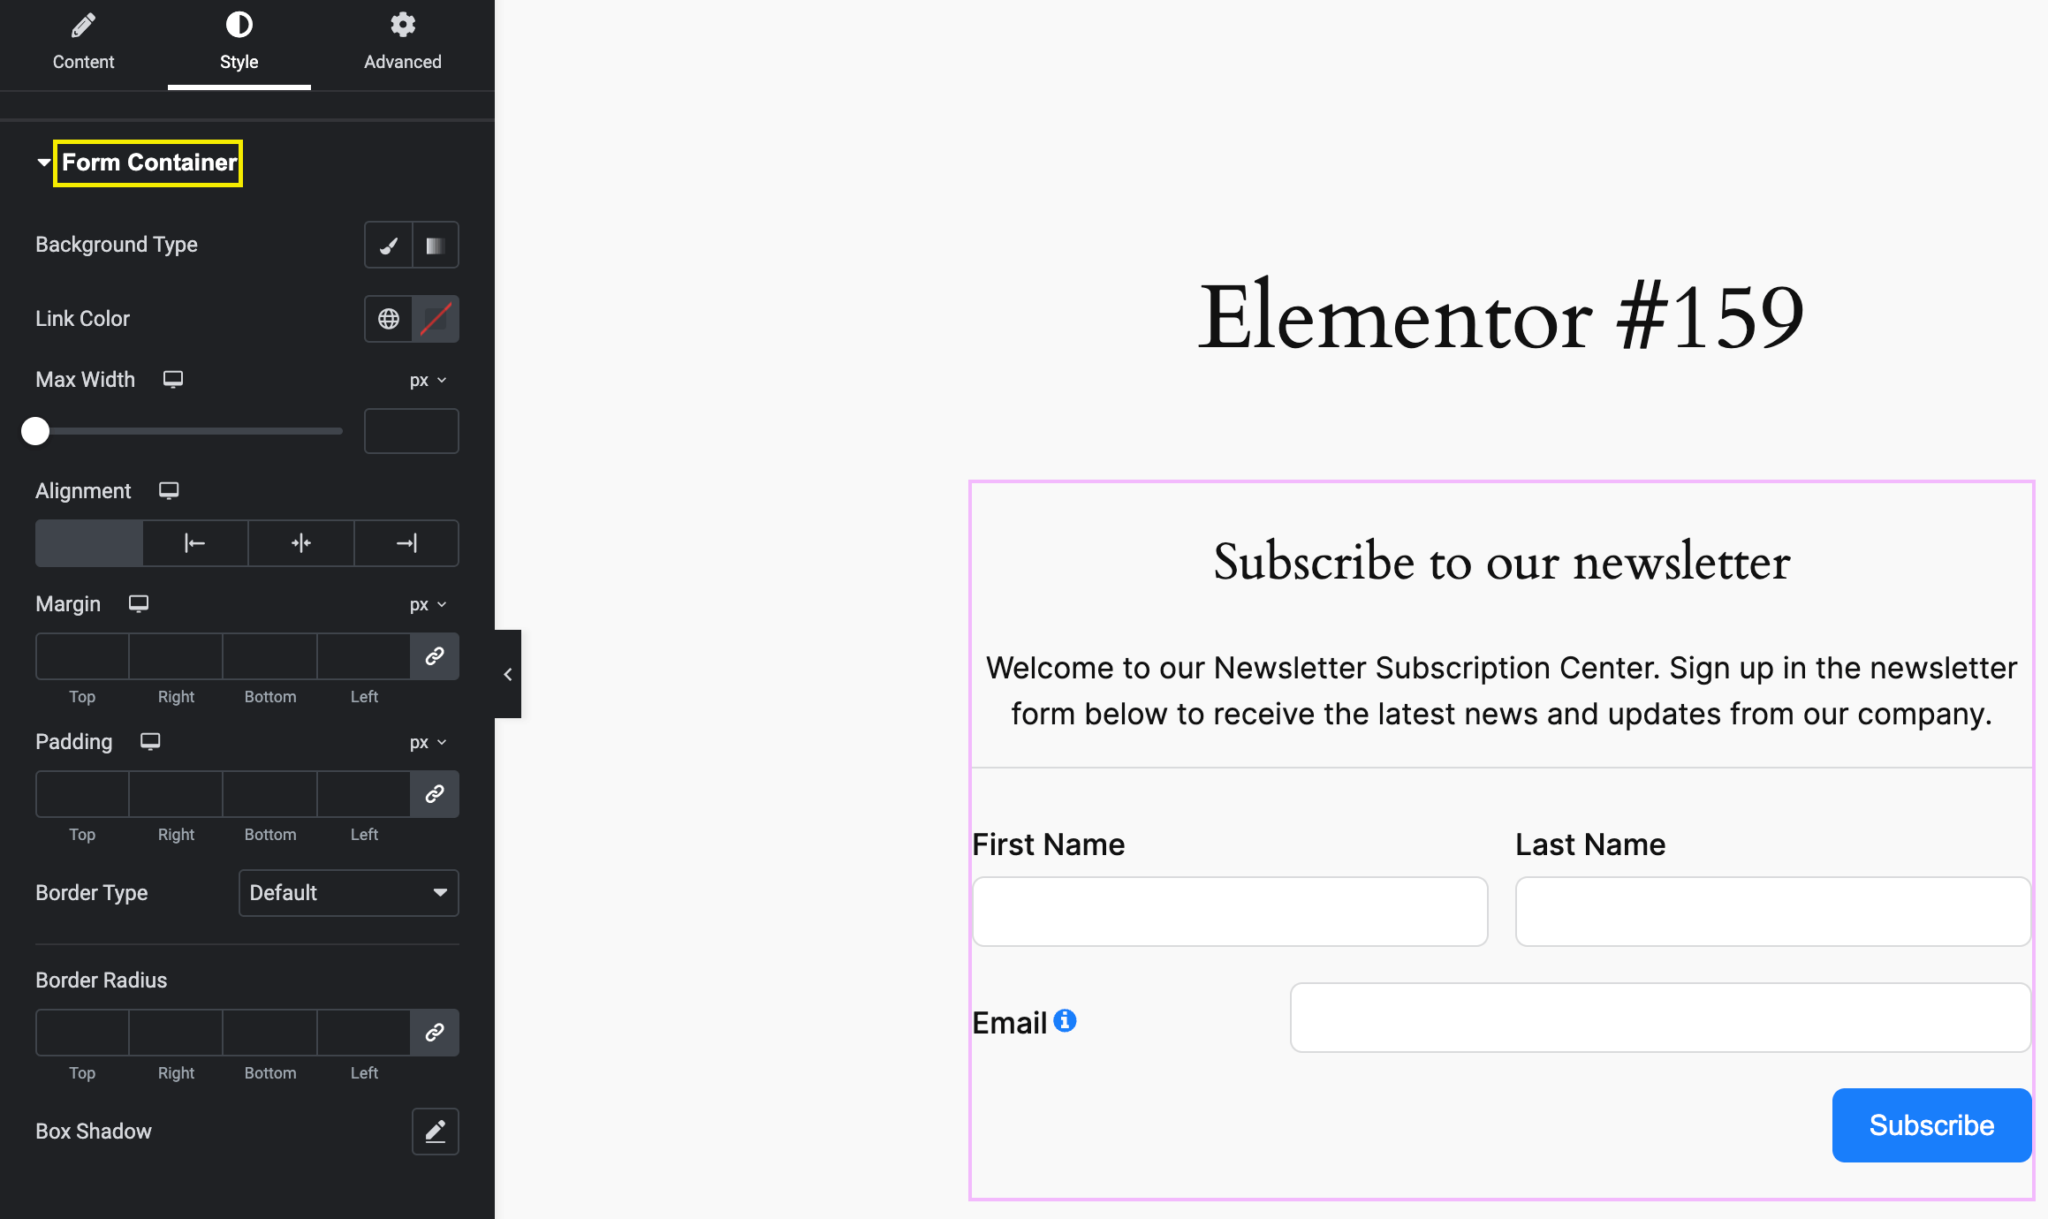Open the Border Type dropdown
This screenshot has width=2048, height=1219.
pos(348,892)
